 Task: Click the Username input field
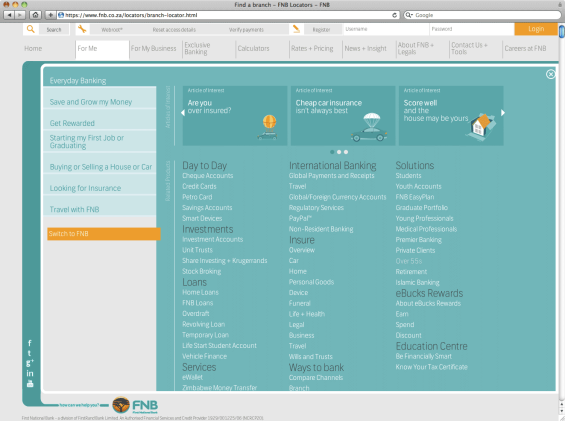click(386, 29)
